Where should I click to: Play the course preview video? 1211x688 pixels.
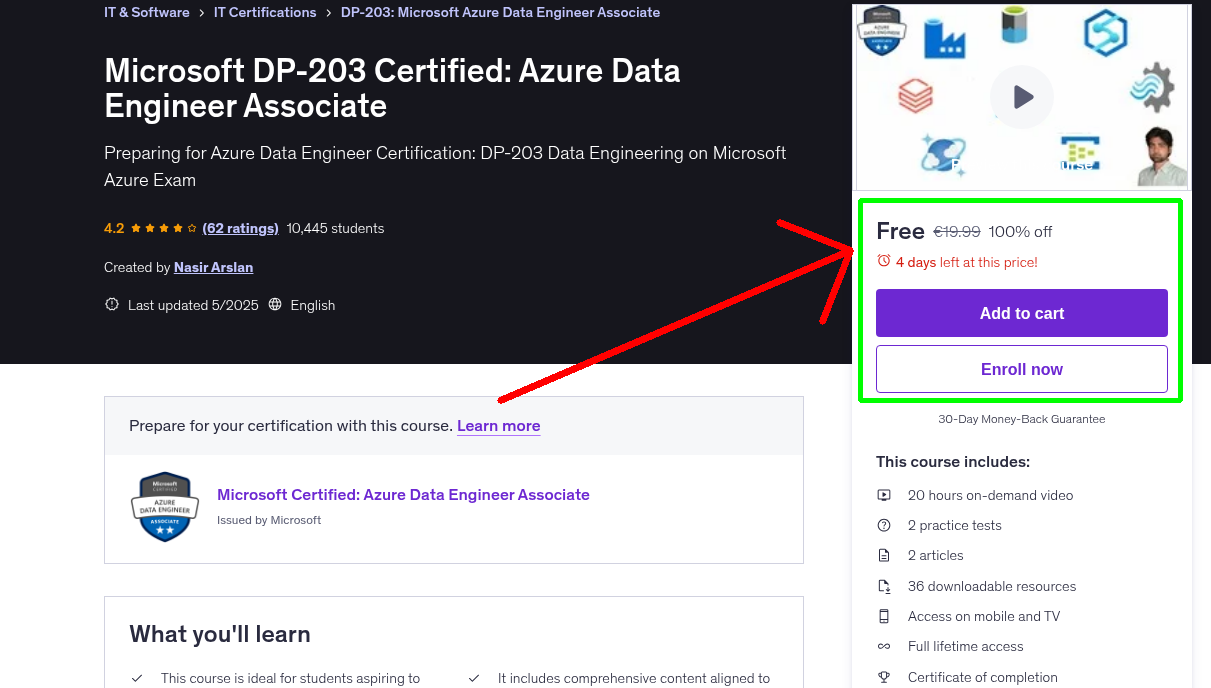[1022, 97]
